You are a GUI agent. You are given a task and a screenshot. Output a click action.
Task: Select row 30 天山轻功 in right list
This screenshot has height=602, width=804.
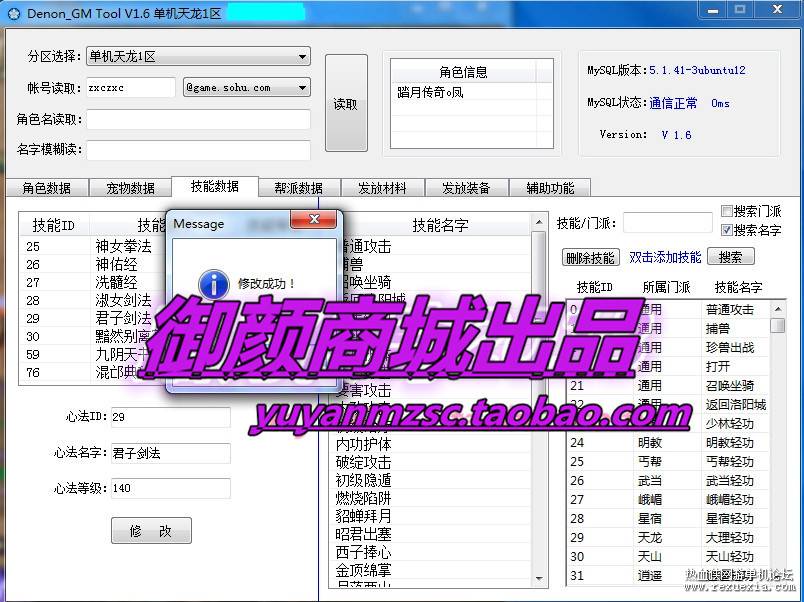click(668, 556)
